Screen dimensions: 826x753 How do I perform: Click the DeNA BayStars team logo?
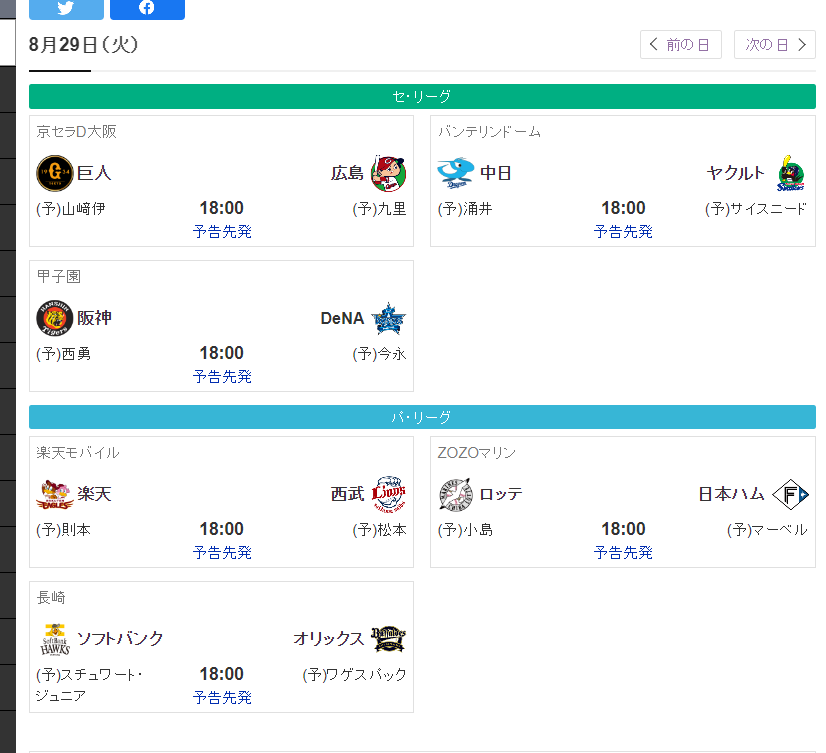coord(388,318)
